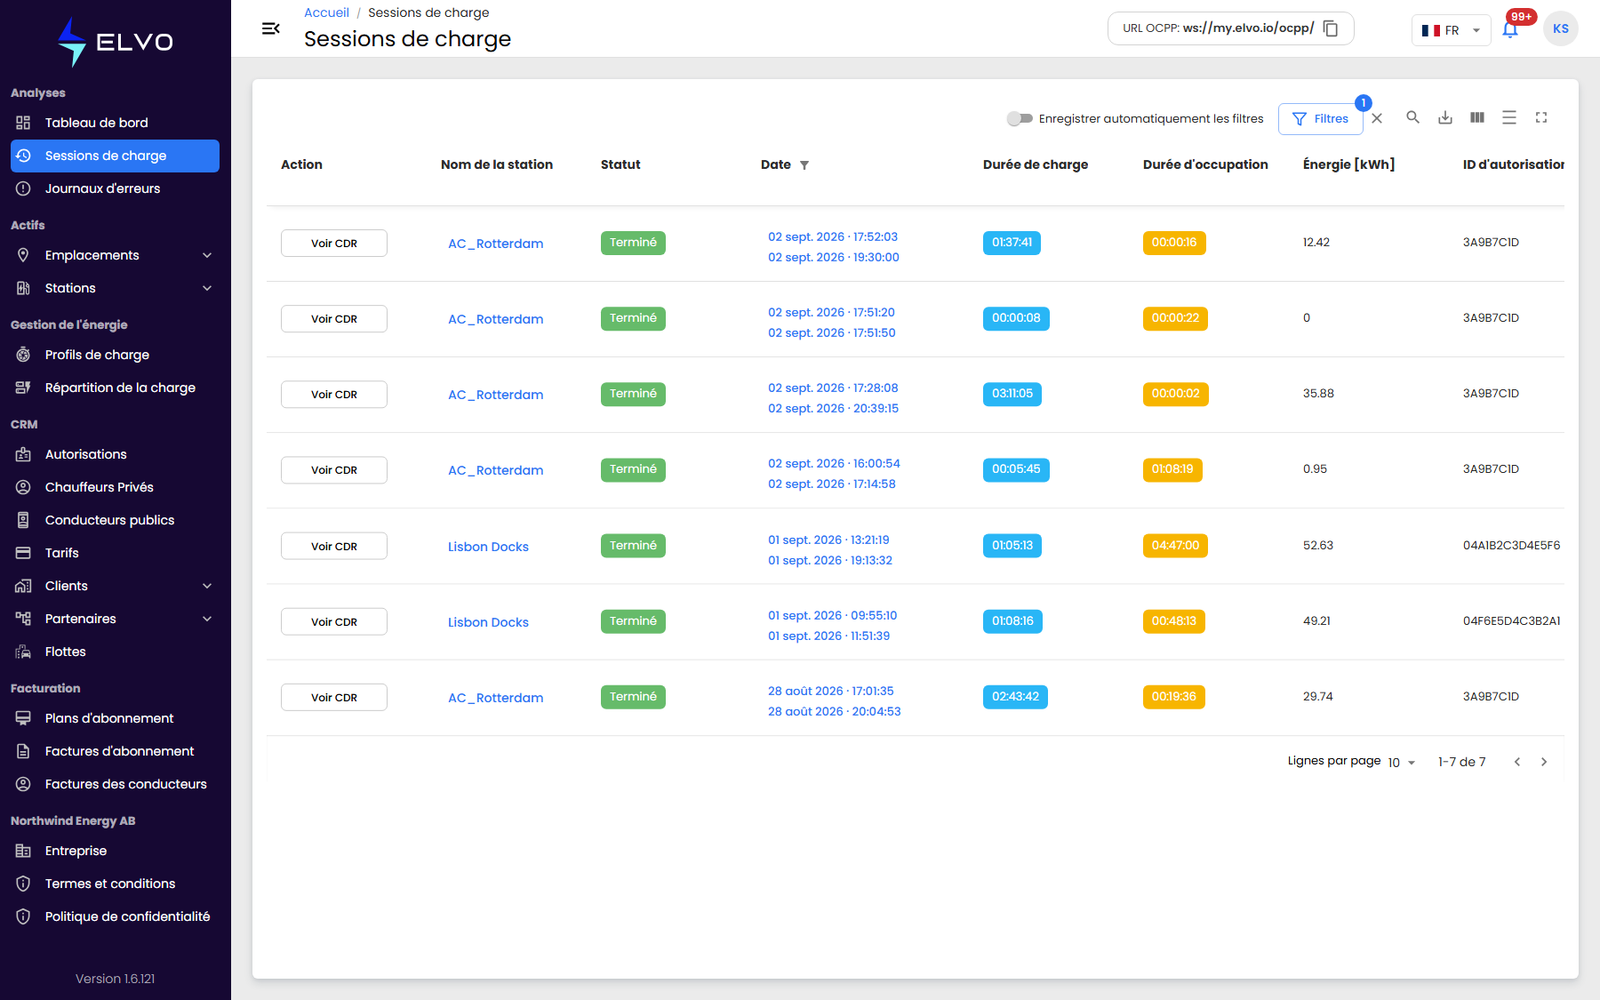Go to Profils de charge
This screenshot has height=1000, width=1600.
[x=115, y=355]
